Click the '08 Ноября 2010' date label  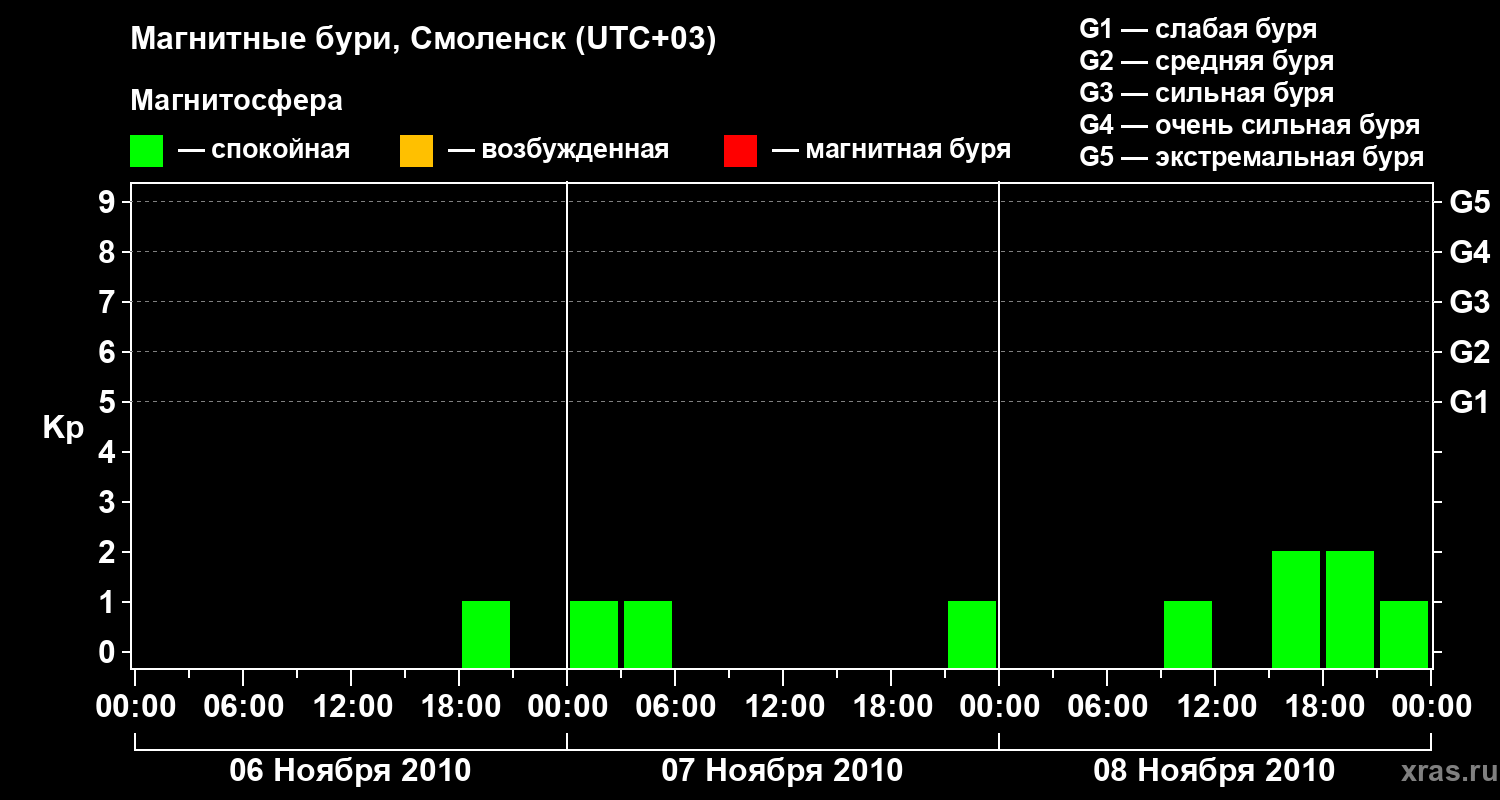pyautogui.click(x=1214, y=771)
